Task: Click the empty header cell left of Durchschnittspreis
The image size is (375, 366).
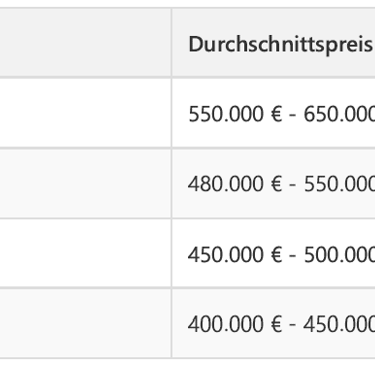Action: click(86, 42)
